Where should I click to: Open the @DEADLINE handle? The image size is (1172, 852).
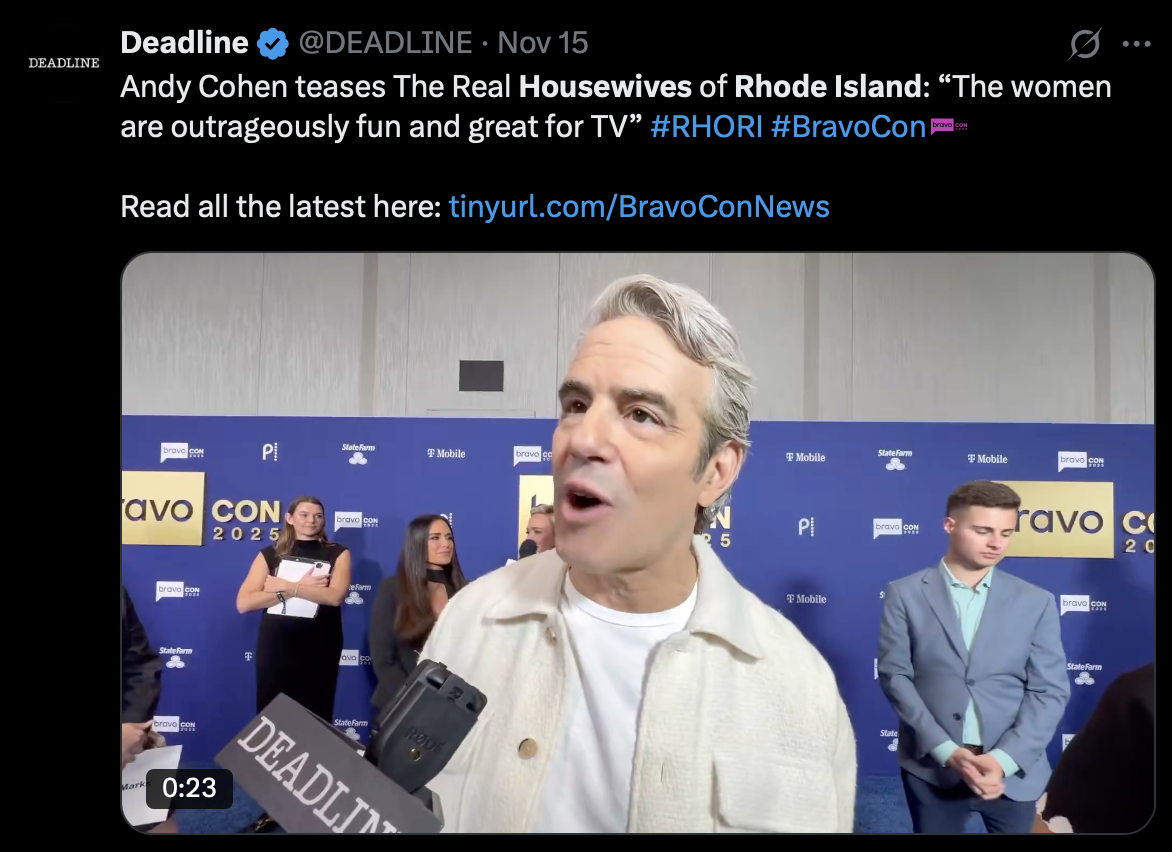385,43
